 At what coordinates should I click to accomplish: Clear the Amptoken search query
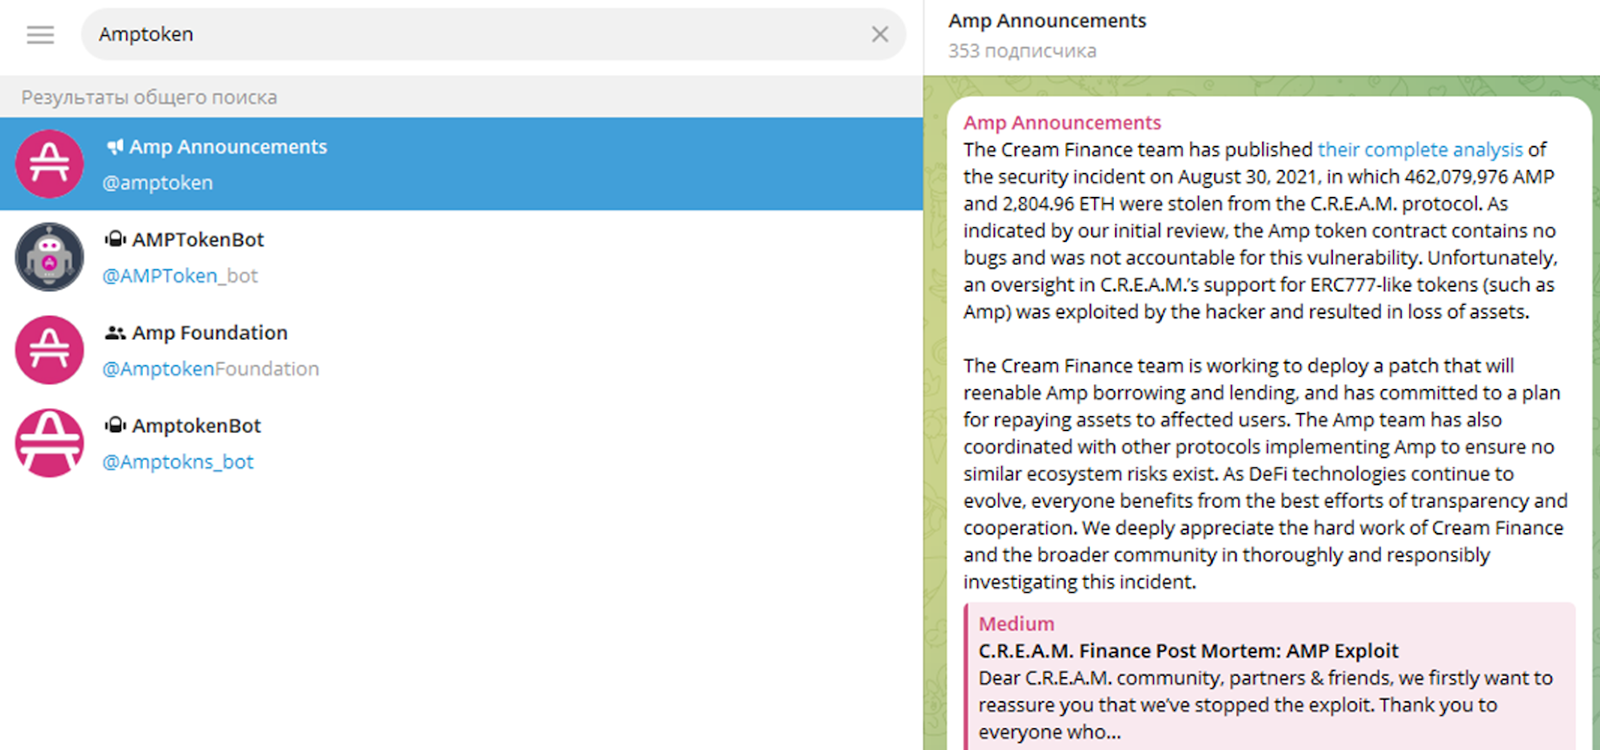point(880,35)
